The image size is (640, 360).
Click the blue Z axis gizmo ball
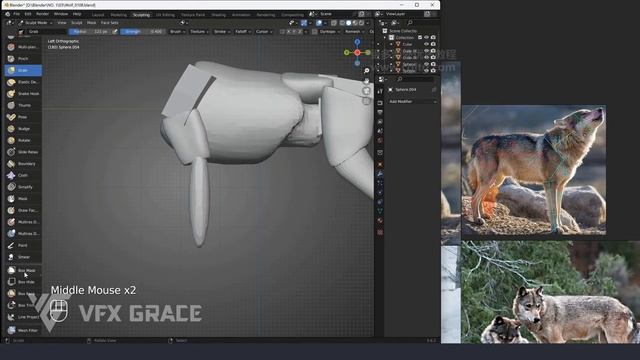[358, 42]
